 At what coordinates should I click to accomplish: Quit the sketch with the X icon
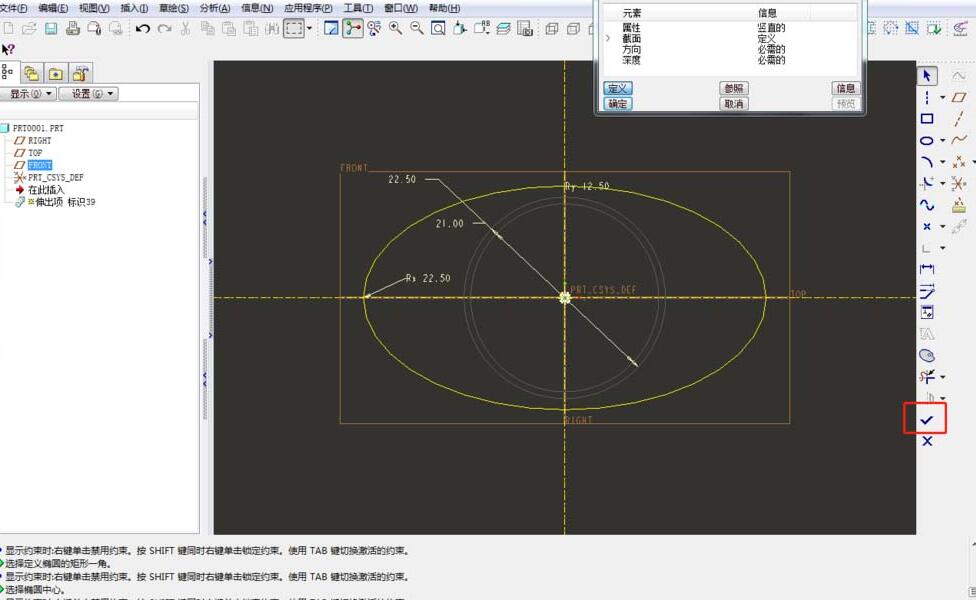926,441
